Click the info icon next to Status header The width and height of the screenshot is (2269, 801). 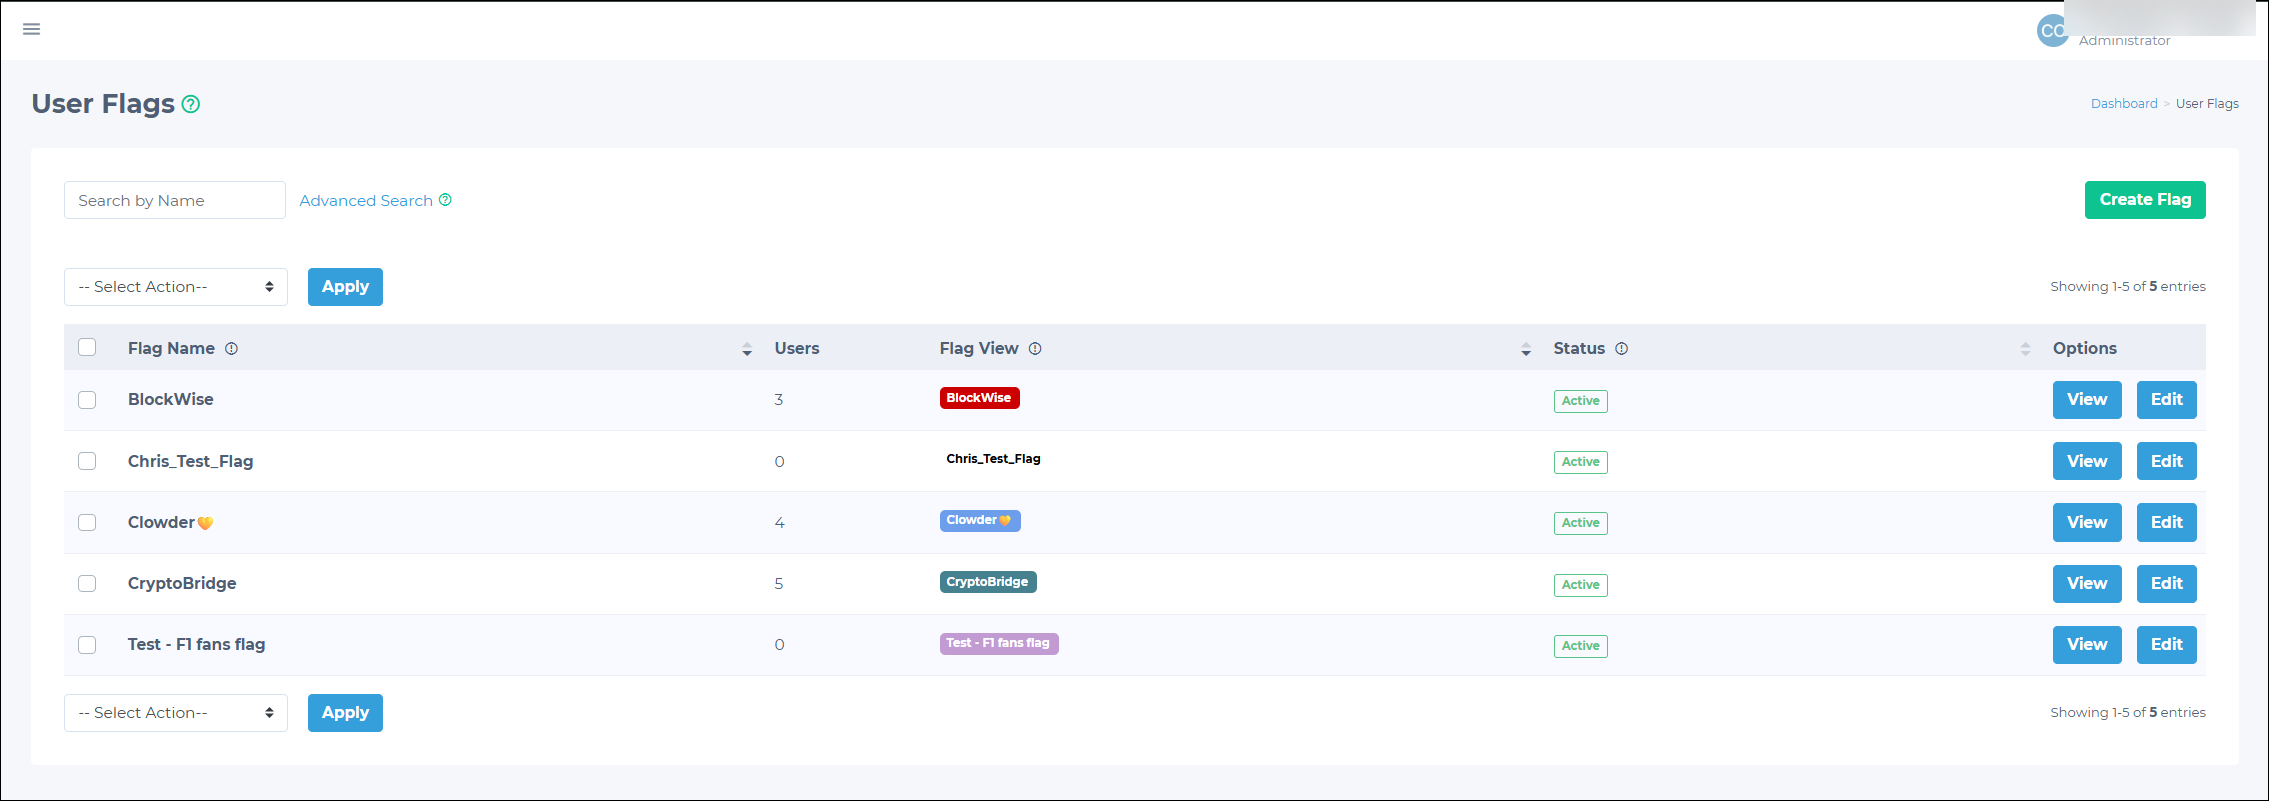pyautogui.click(x=1622, y=349)
